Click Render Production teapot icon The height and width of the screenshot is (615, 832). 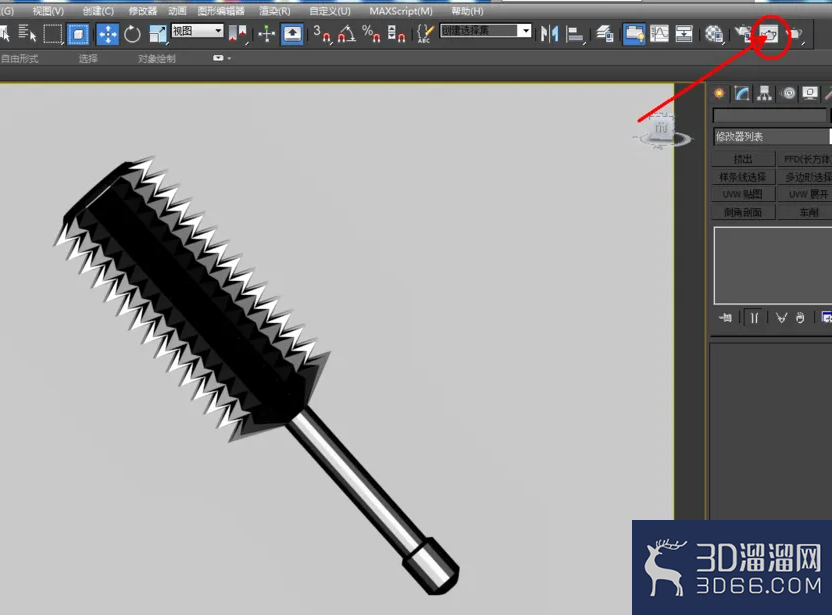795,34
